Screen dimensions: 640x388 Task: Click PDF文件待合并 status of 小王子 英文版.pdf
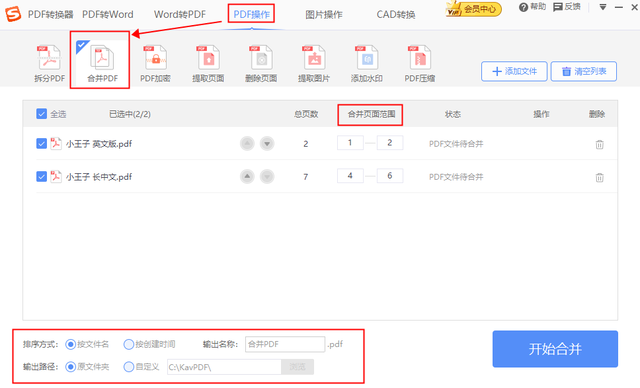[x=456, y=144]
